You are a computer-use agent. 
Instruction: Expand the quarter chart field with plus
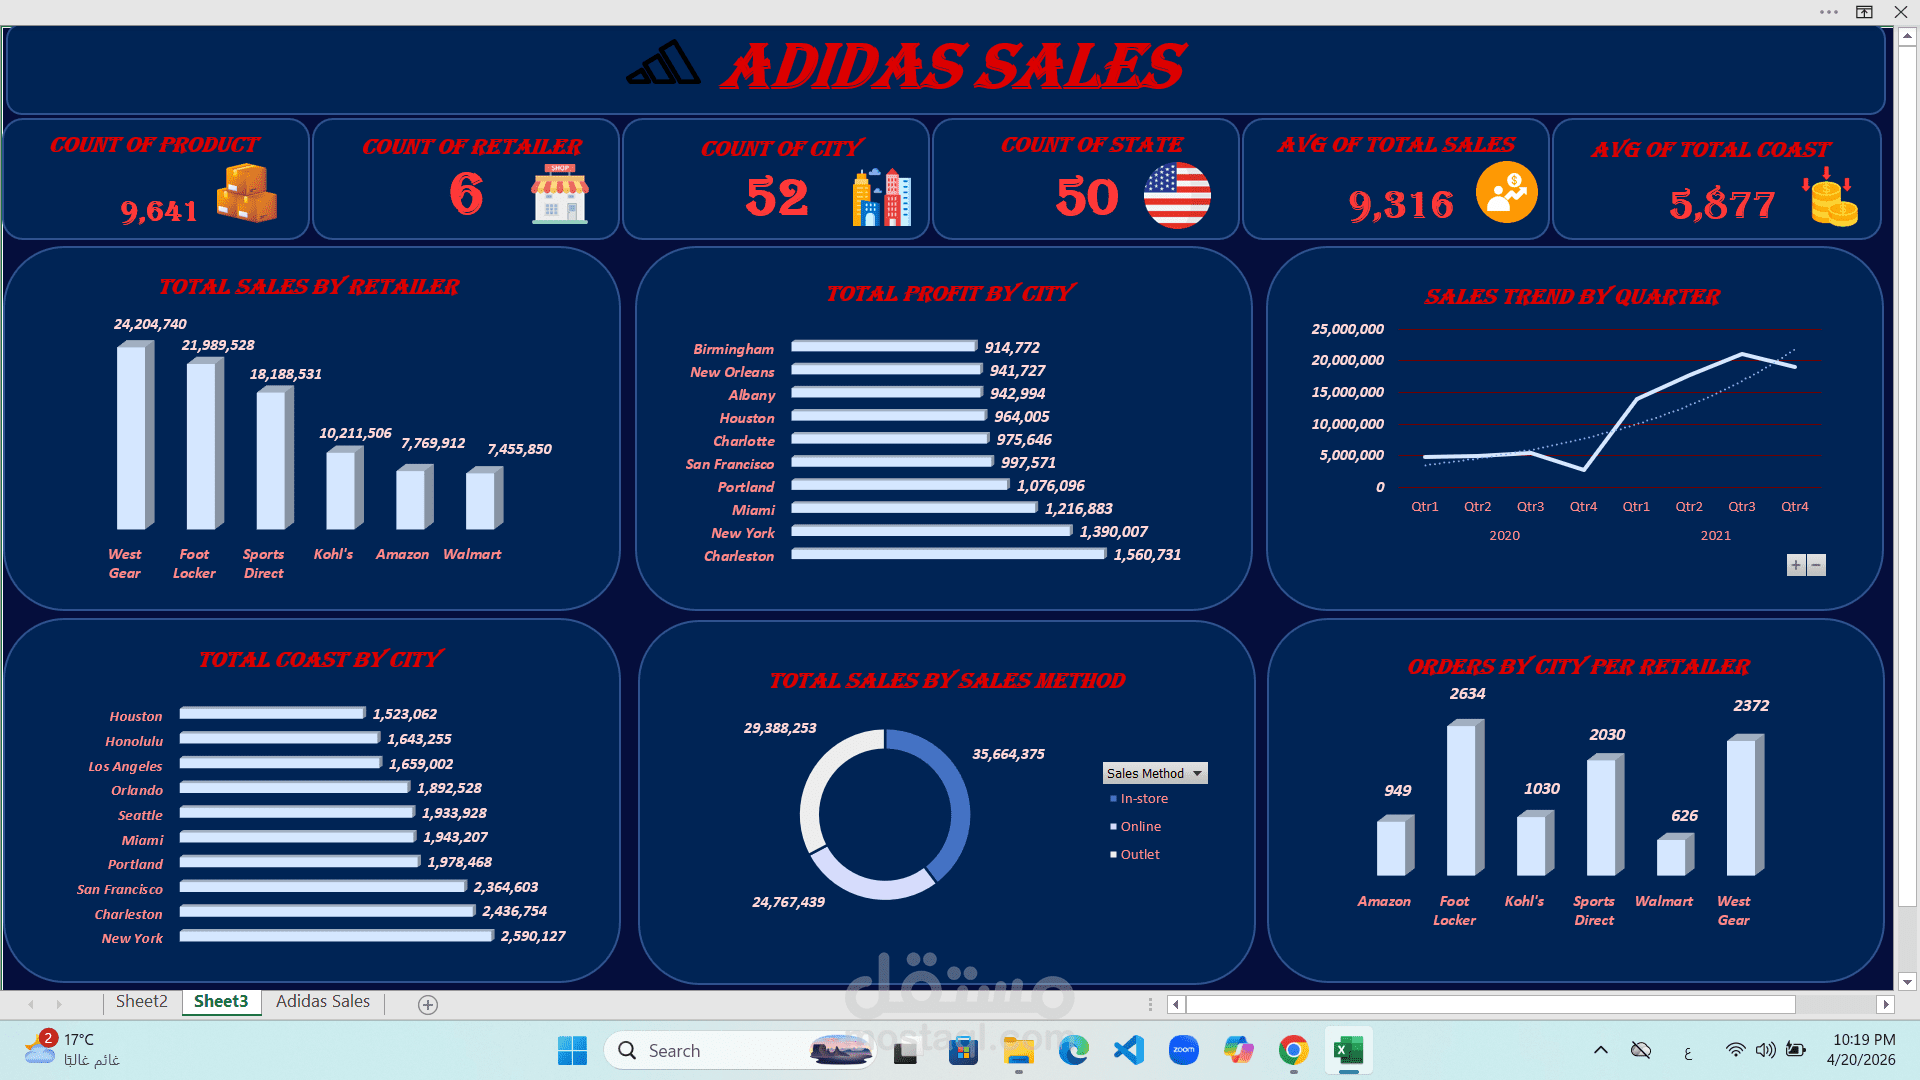click(x=1796, y=565)
